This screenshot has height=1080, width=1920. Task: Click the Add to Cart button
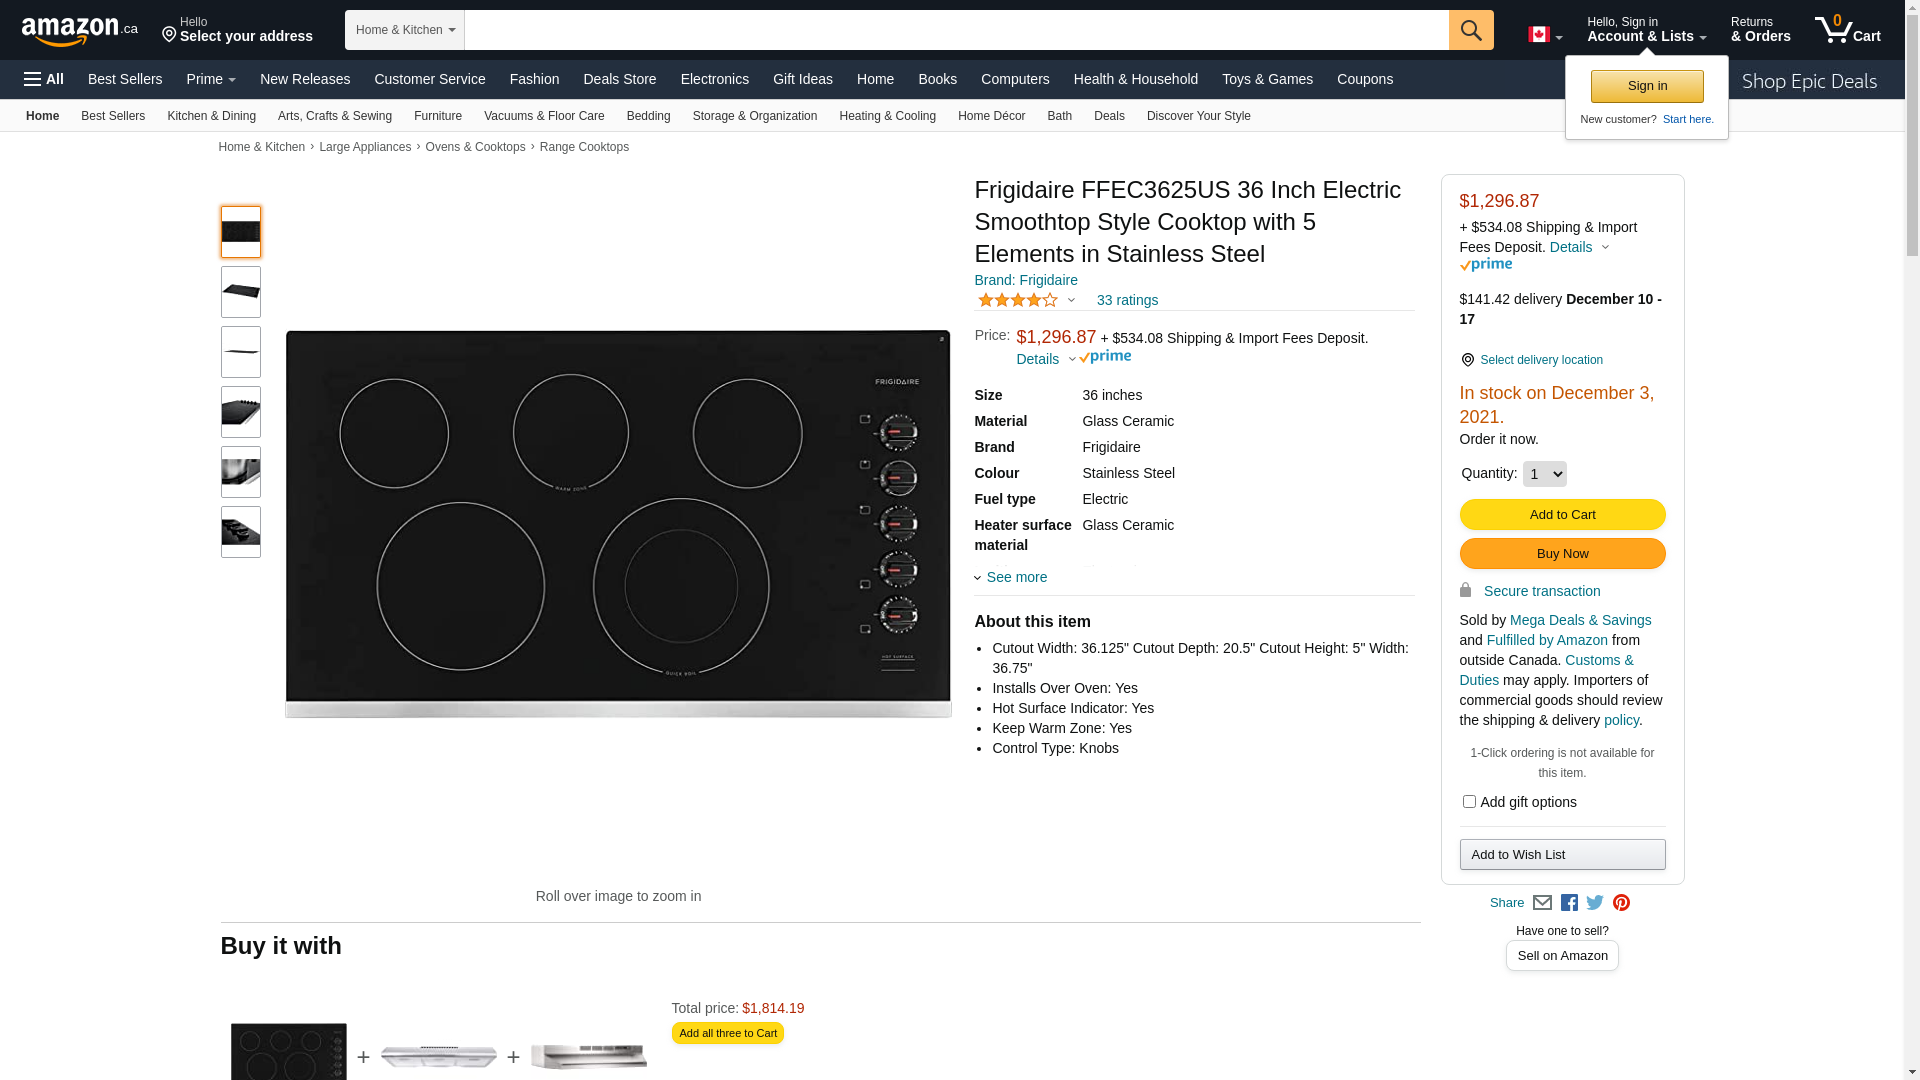pos(1562,515)
